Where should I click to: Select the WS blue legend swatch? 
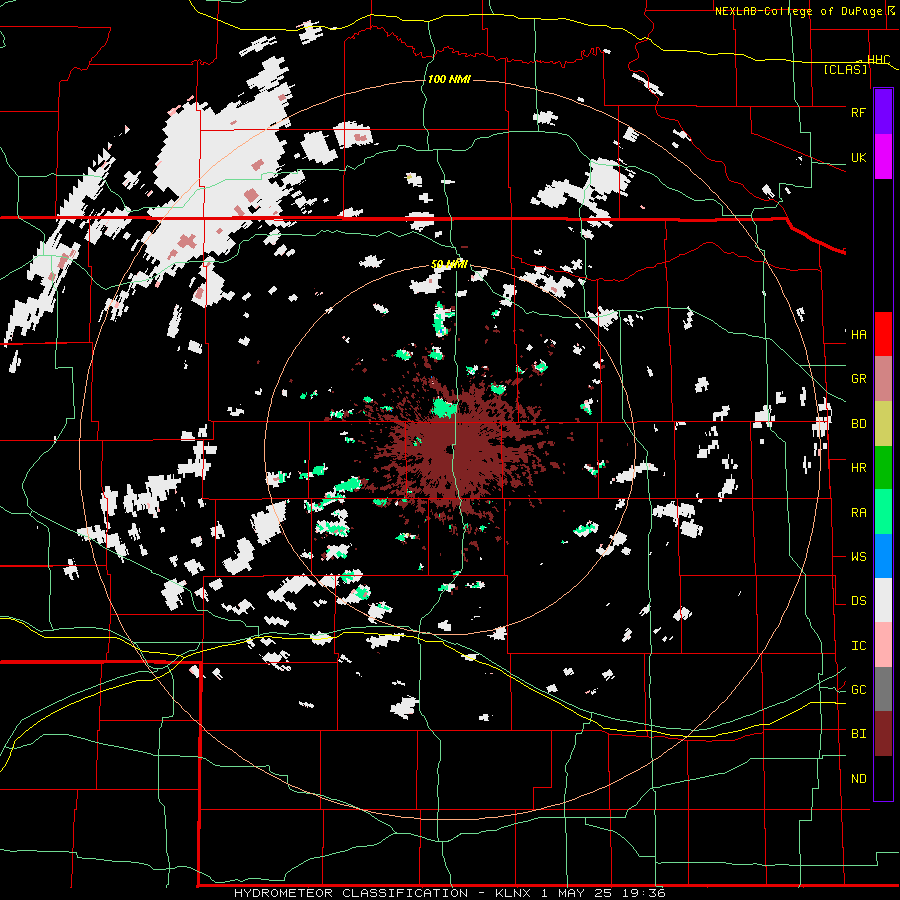[x=883, y=556]
